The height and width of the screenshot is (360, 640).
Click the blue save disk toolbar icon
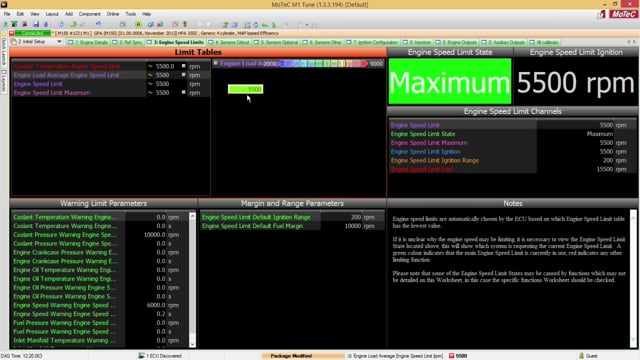(x=36, y=24)
